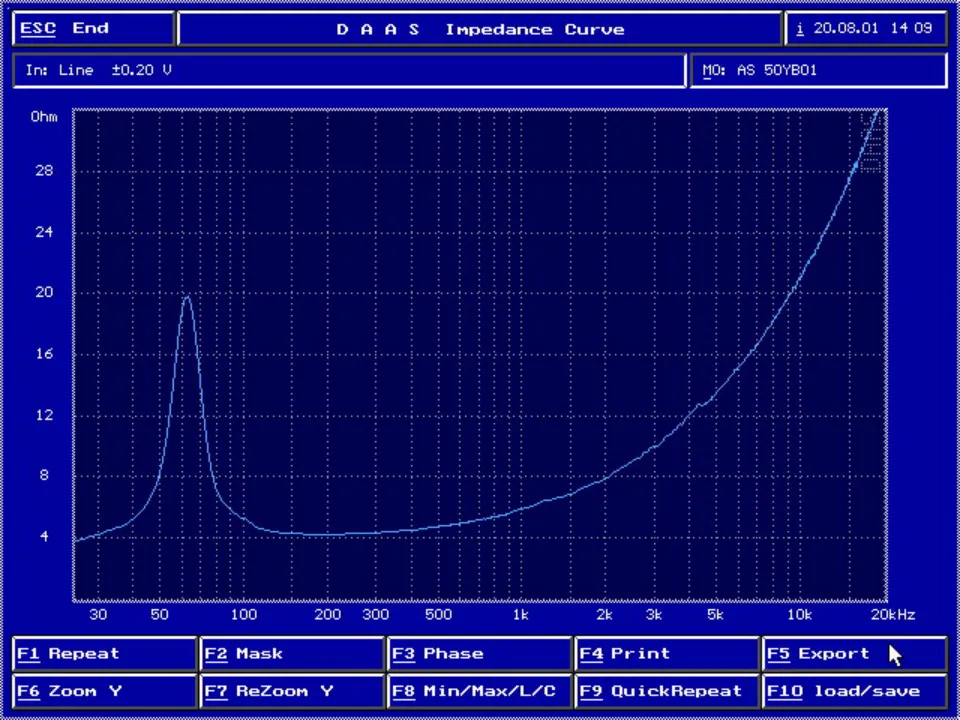Image resolution: width=960 pixels, height=720 pixels.
Task: Click the 200 frequency axis label
Action: click(328, 615)
